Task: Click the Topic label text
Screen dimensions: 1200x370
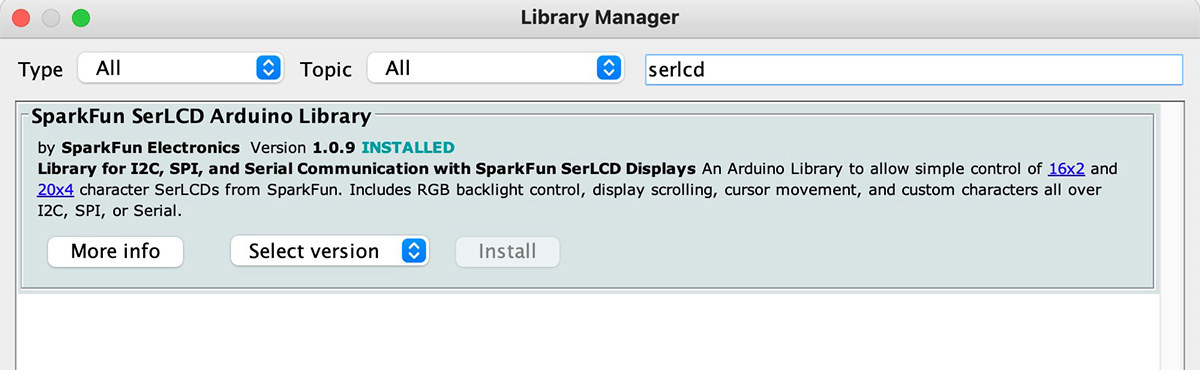Action: (326, 69)
